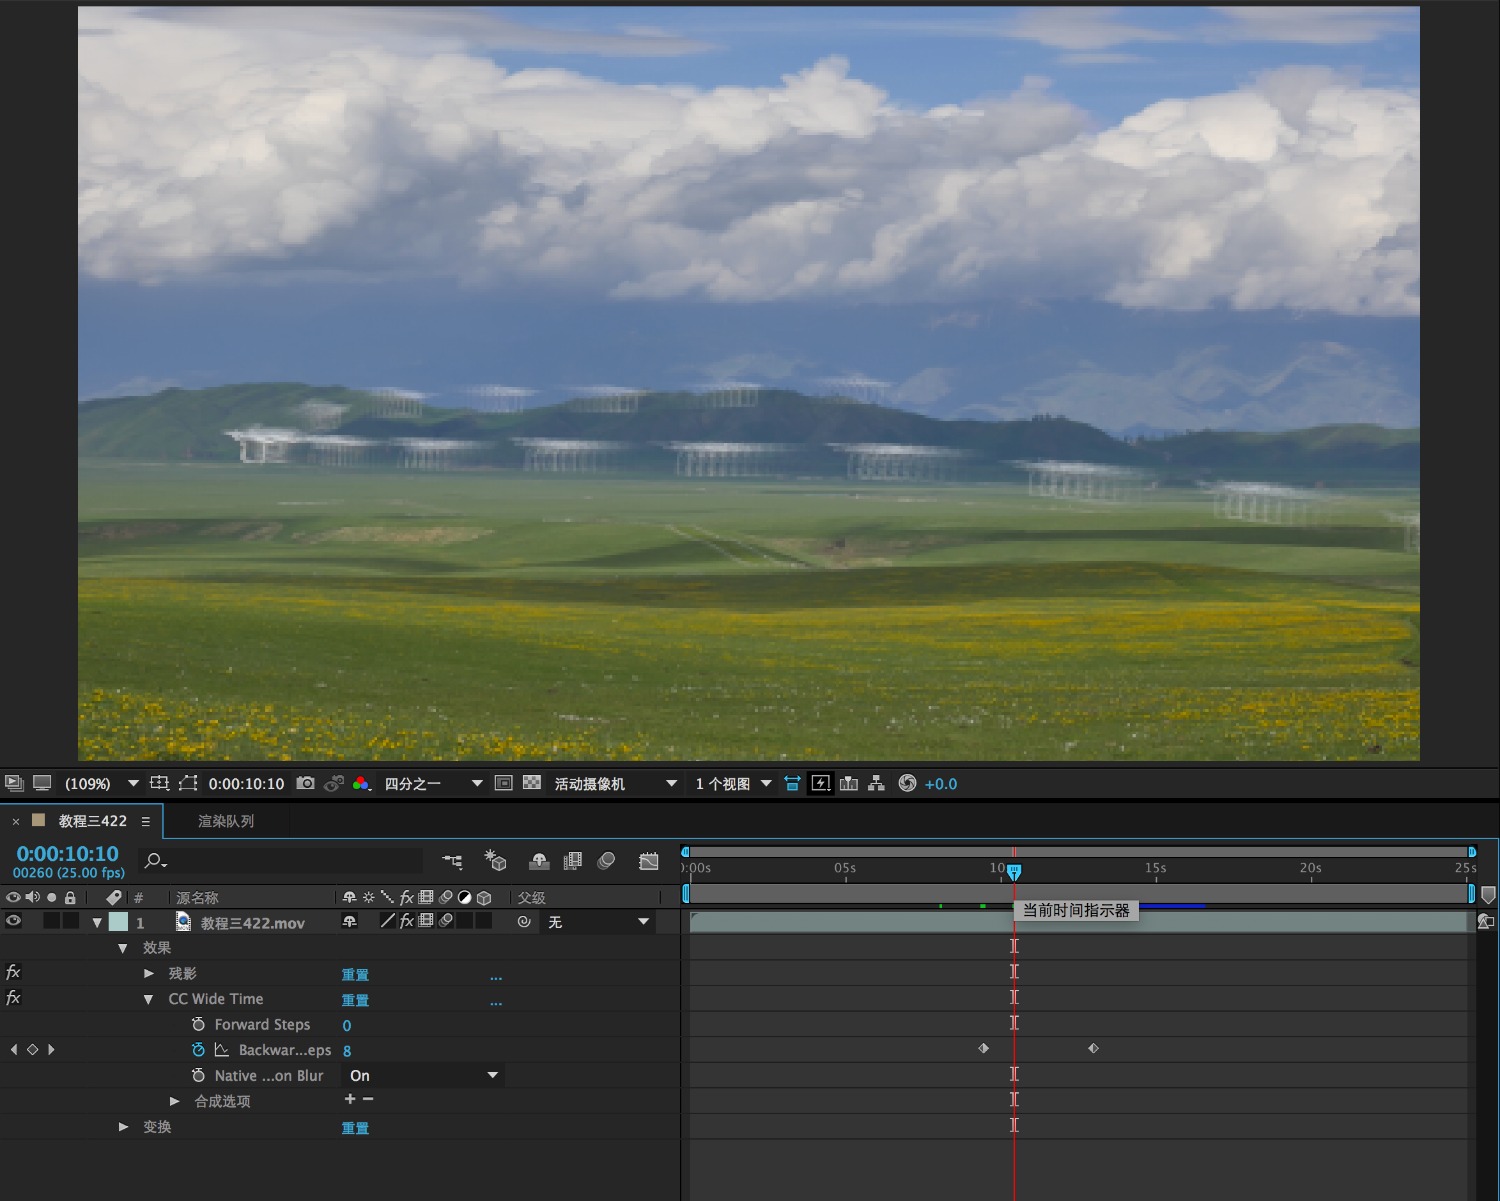Toggle the Backward Steps stopwatch icon

198,1049
